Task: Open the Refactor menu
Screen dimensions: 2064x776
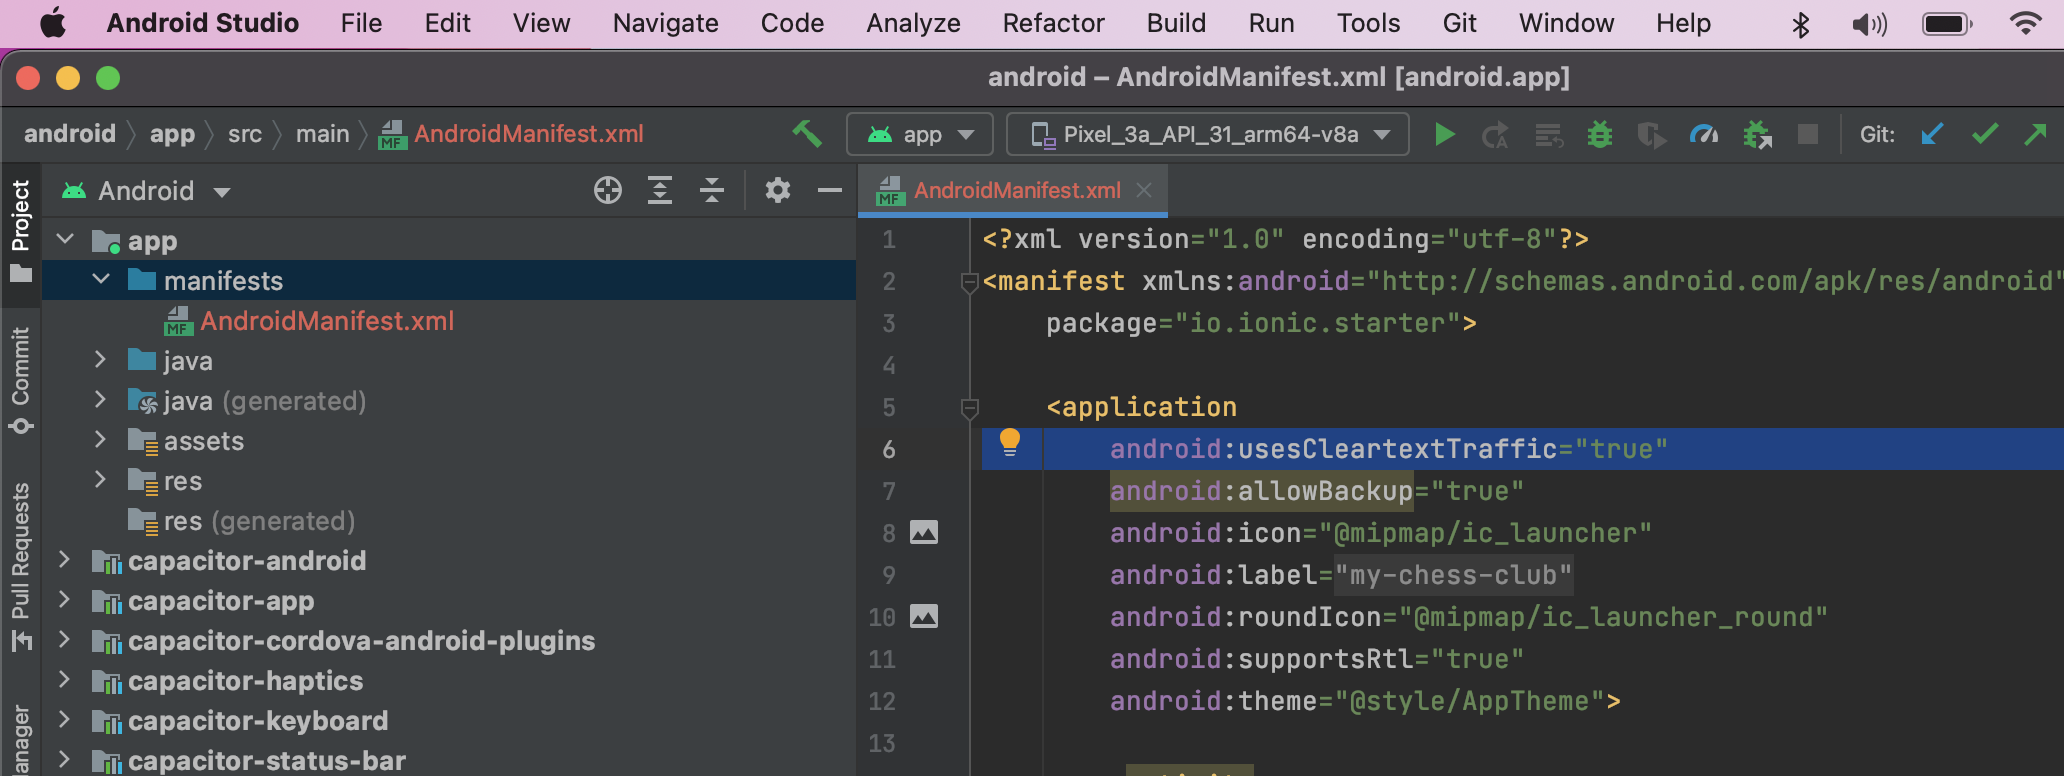Action: click(x=1053, y=23)
